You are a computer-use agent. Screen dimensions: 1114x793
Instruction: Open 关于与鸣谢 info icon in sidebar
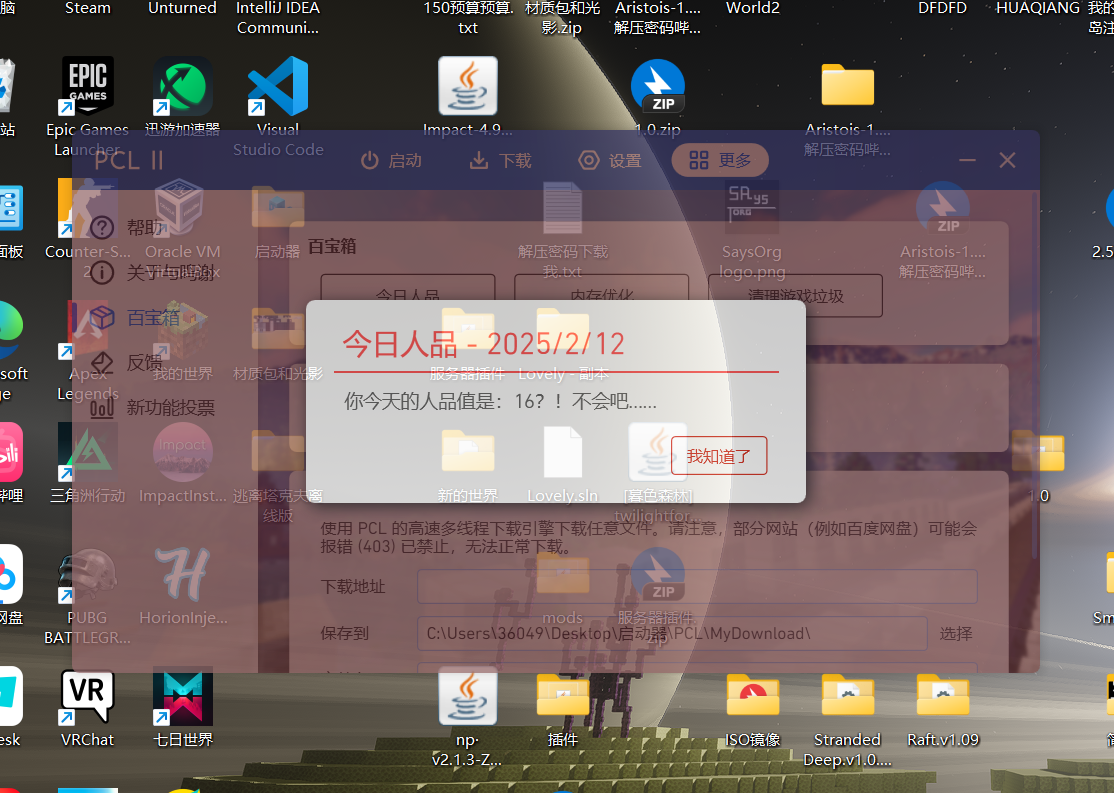pos(102,272)
